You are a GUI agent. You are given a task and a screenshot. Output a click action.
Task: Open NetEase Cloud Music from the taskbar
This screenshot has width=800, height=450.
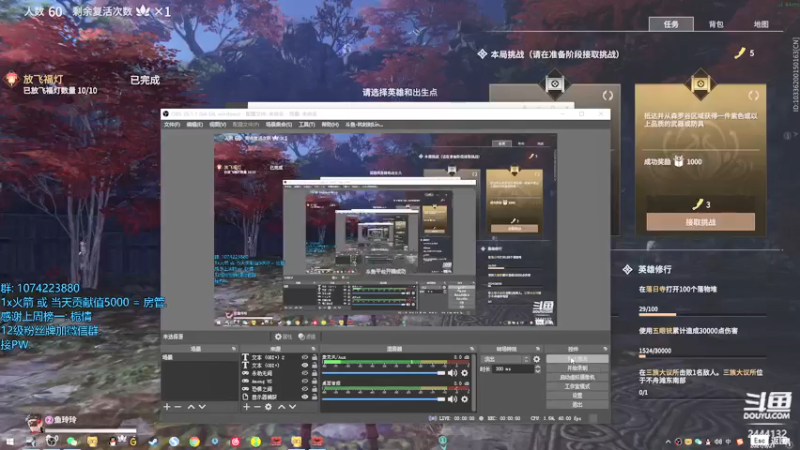pos(235,441)
